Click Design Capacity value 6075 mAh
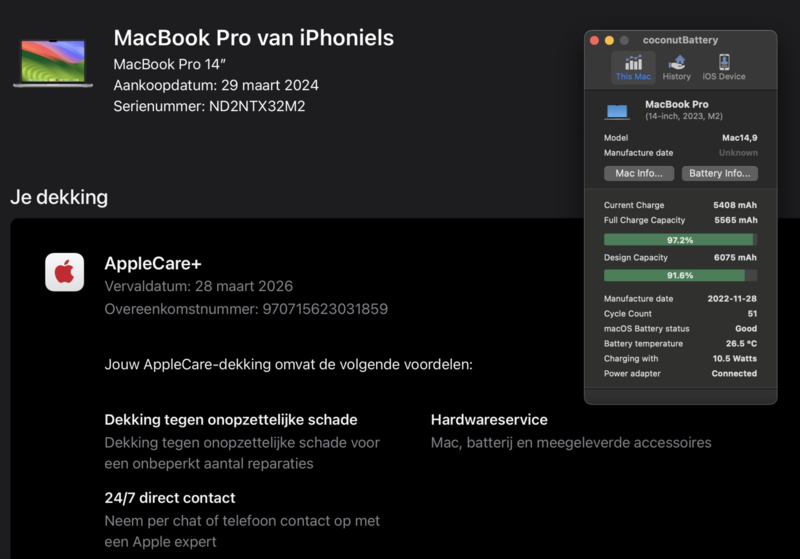Viewport: 800px width, 559px height. point(735,258)
